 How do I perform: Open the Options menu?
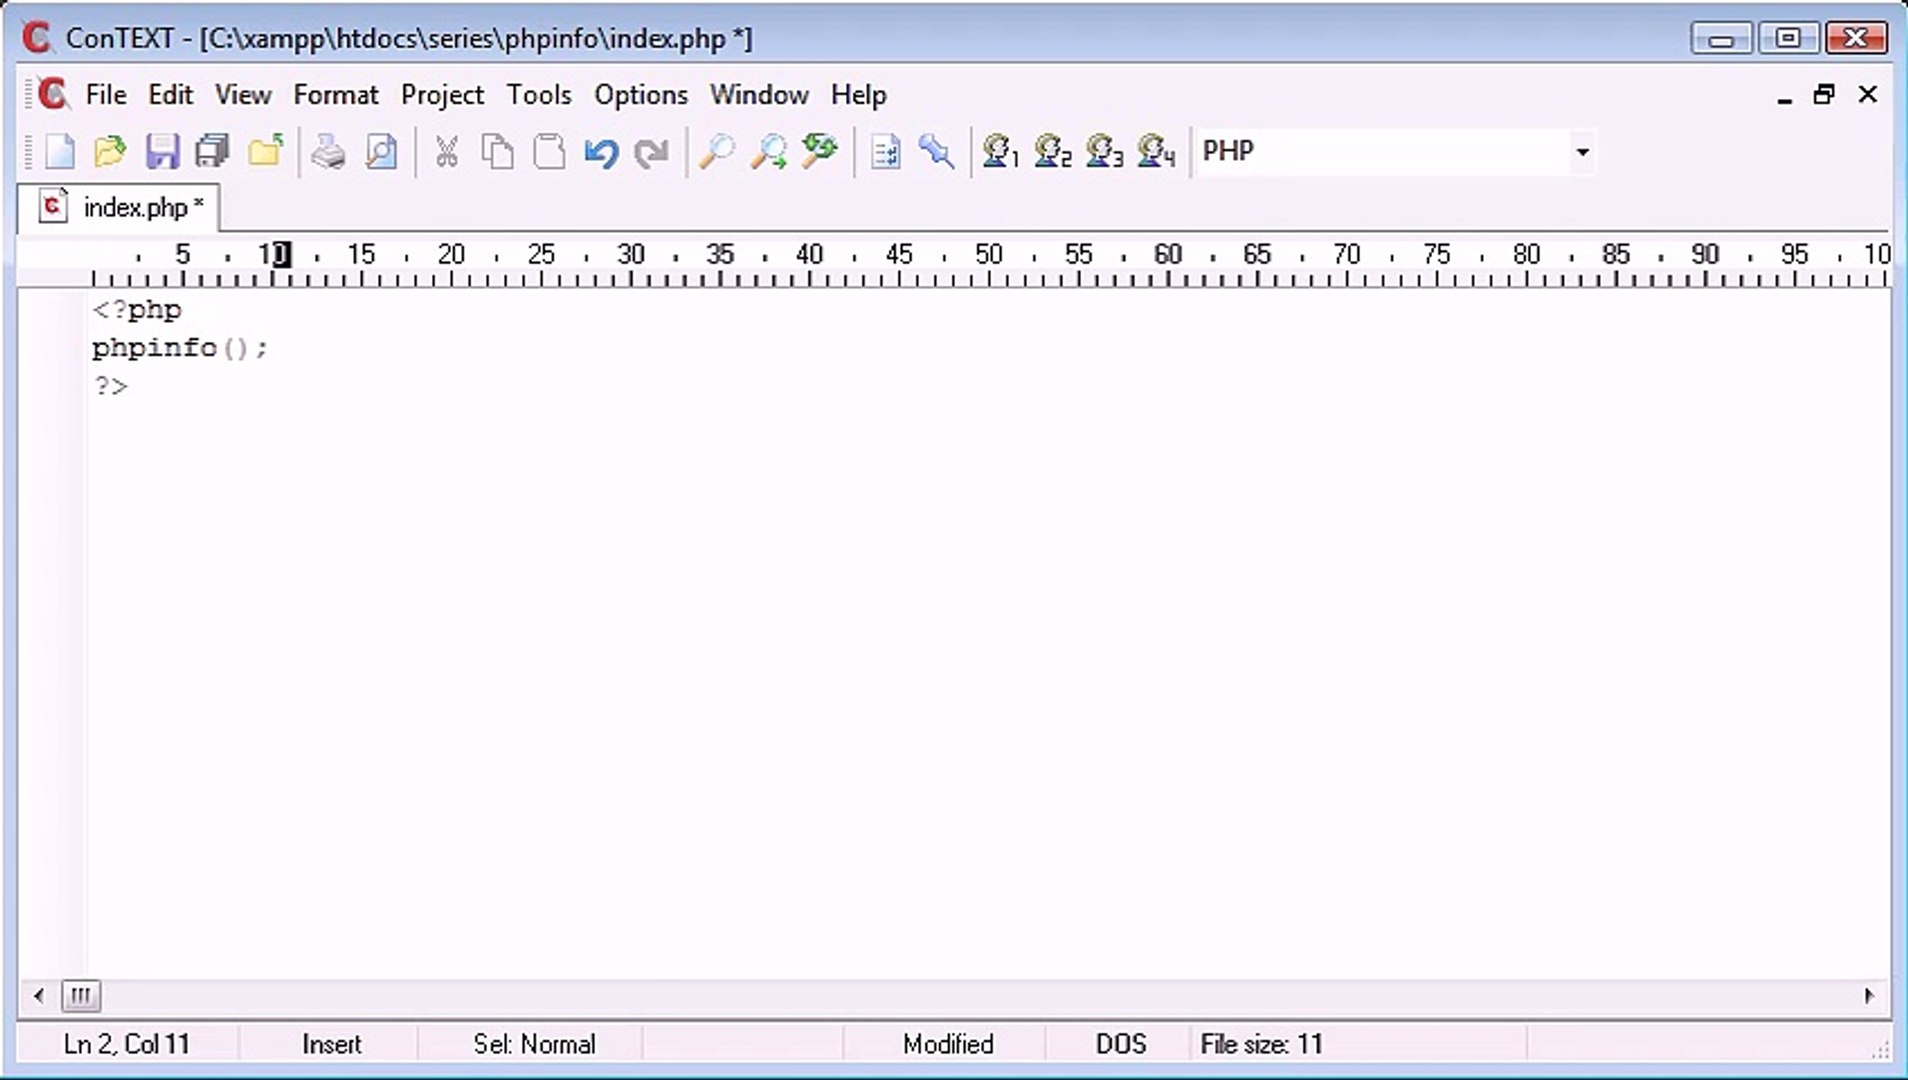point(641,95)
